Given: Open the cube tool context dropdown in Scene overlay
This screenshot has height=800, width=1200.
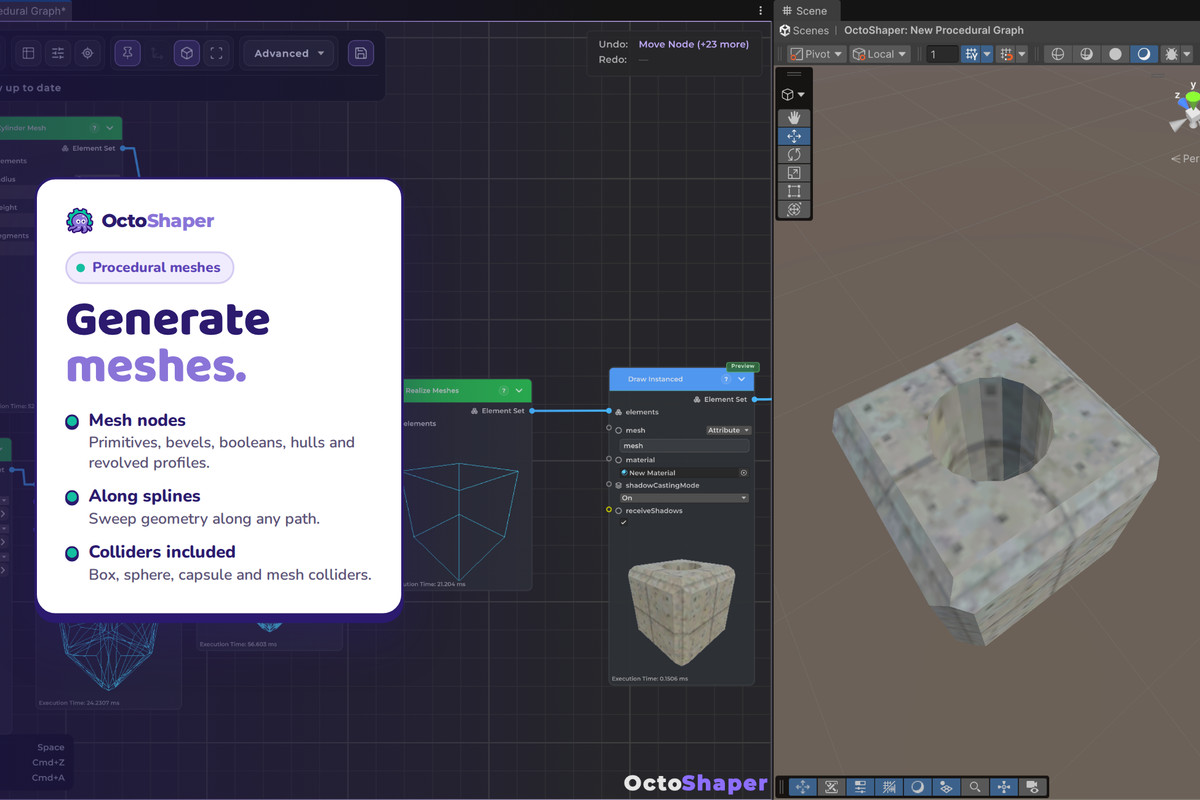Looking at the screenshot, I should pyautogui.click(x=793, y=94).
